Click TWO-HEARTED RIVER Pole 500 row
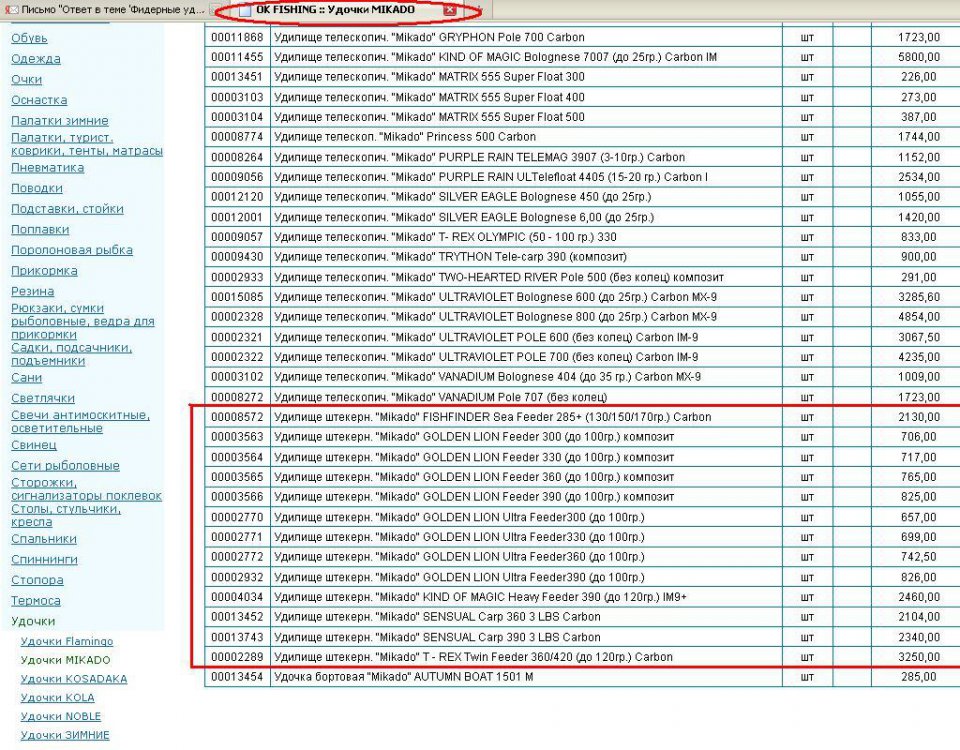960x750 pixels. point(582,277)
